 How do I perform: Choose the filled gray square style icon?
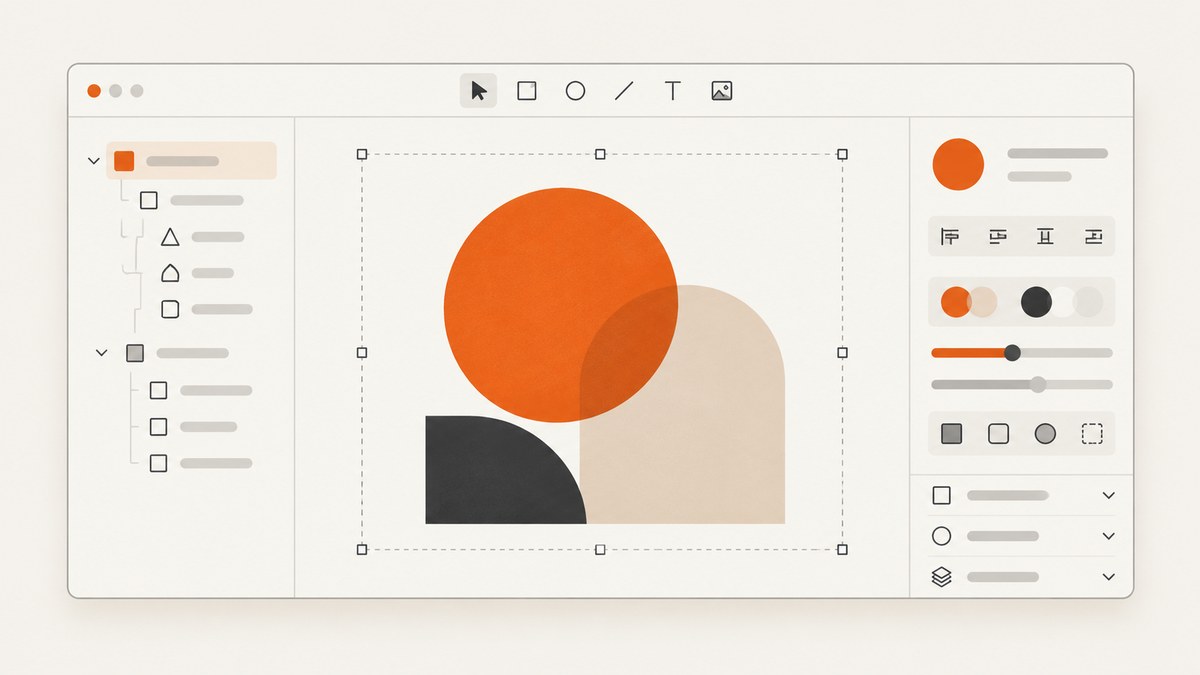coord(951,434)
